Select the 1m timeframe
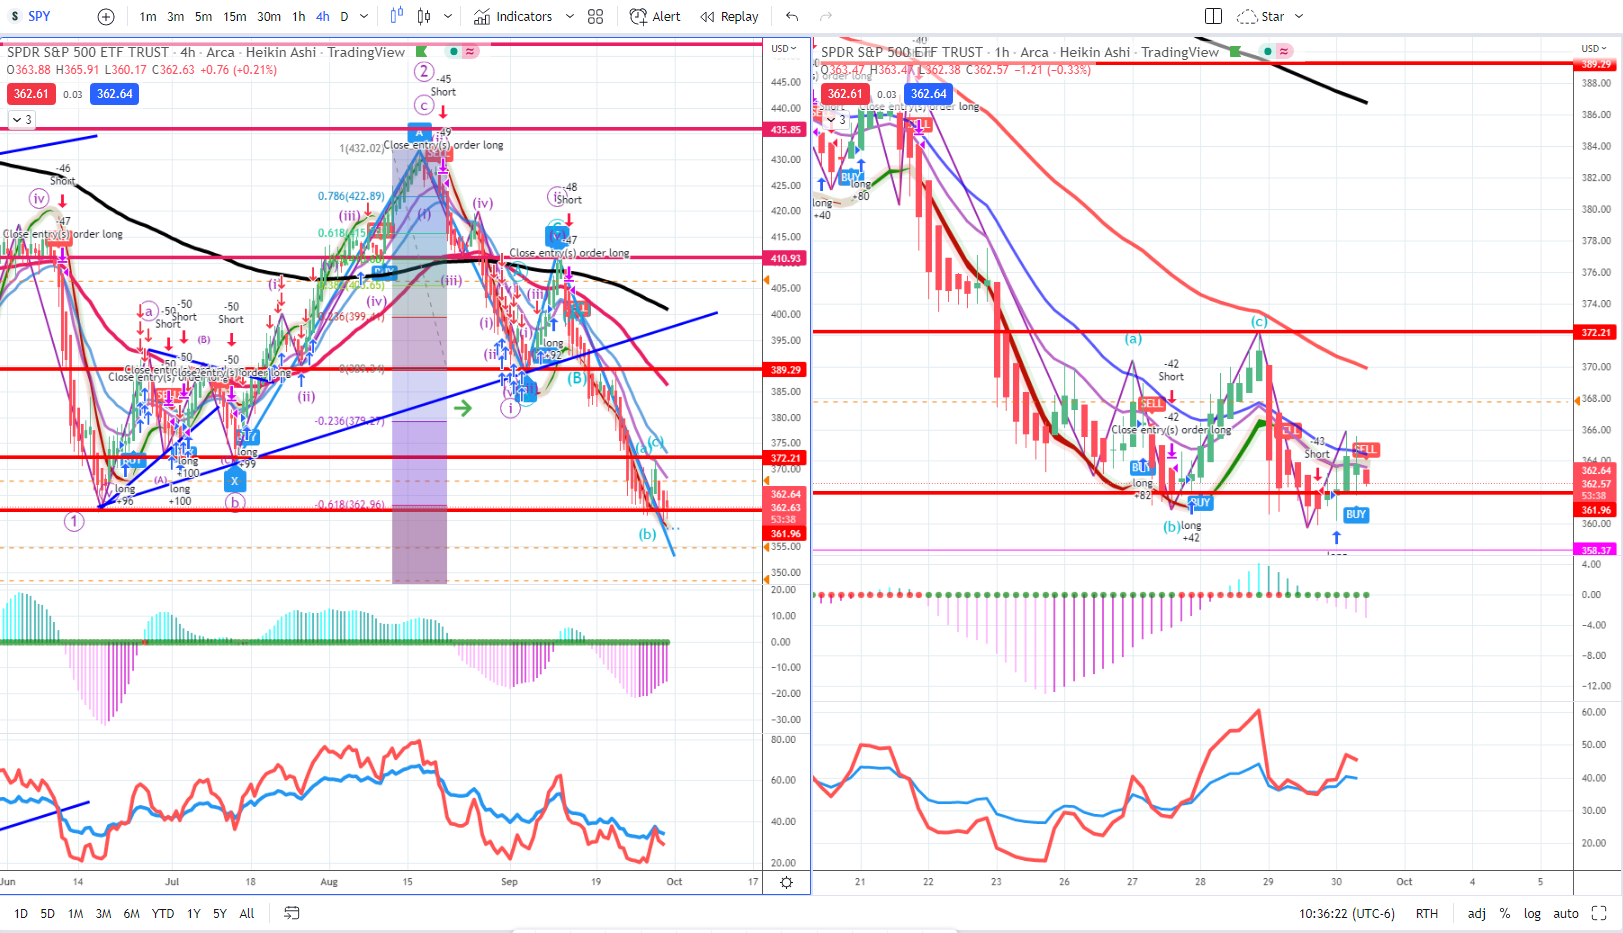 148,17
